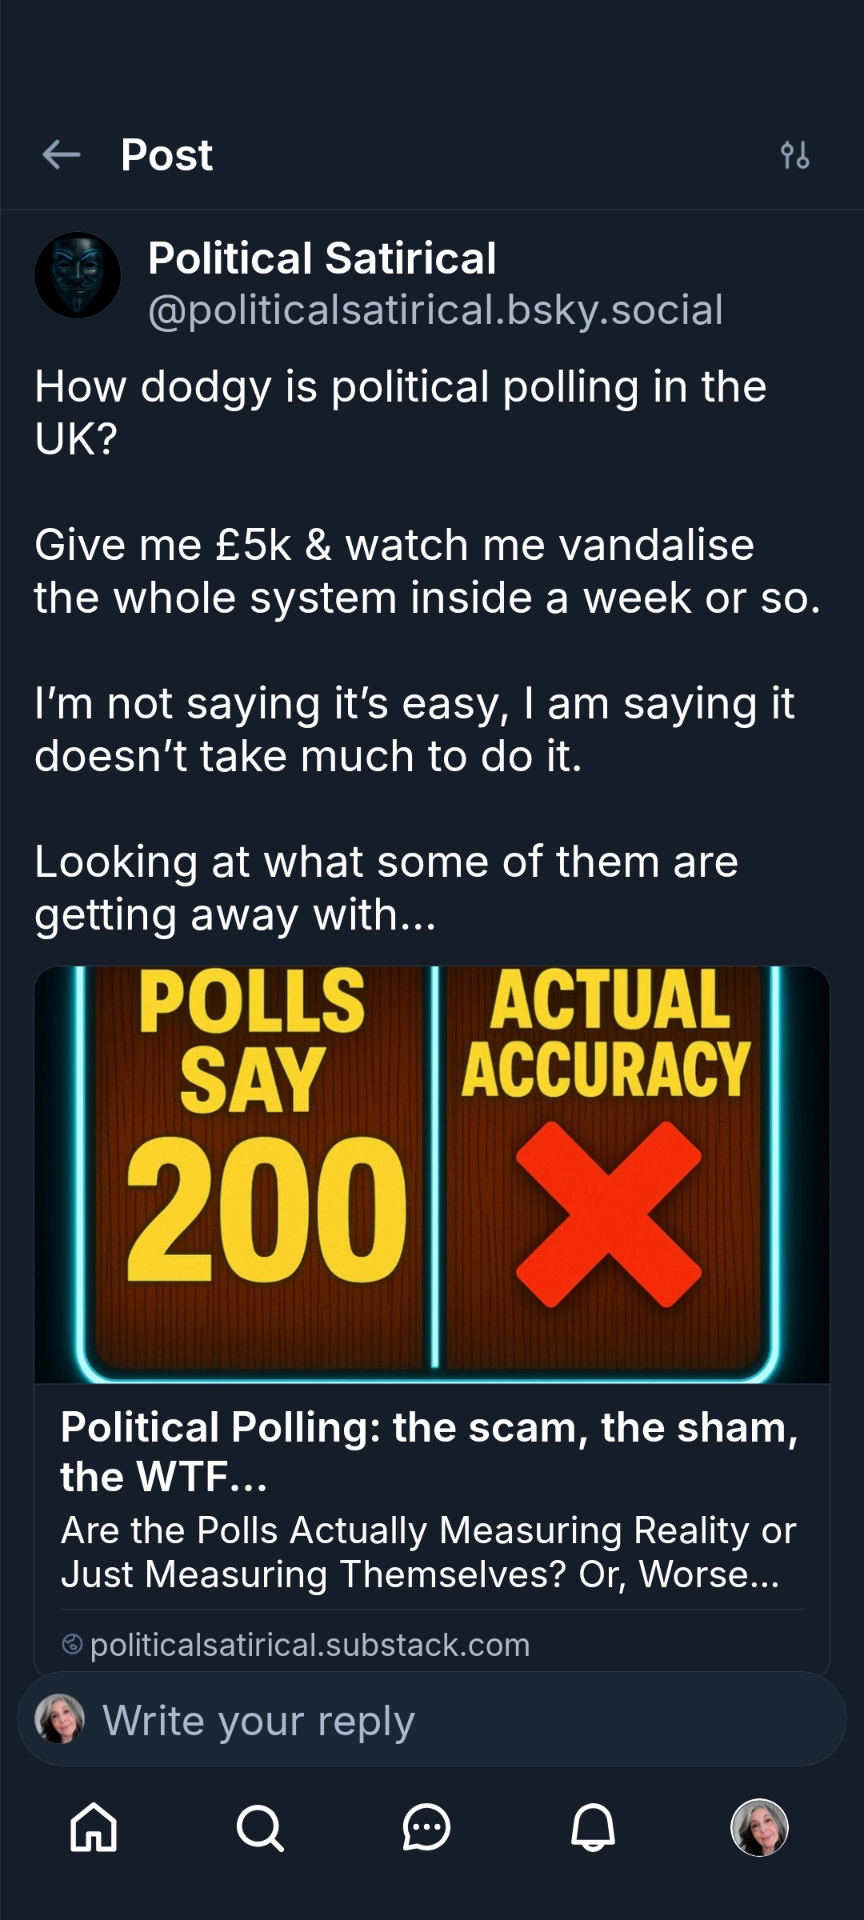The image size is (864, 1920).
Task: Open thread preferences sliders icon
Action: click(795, 155)
